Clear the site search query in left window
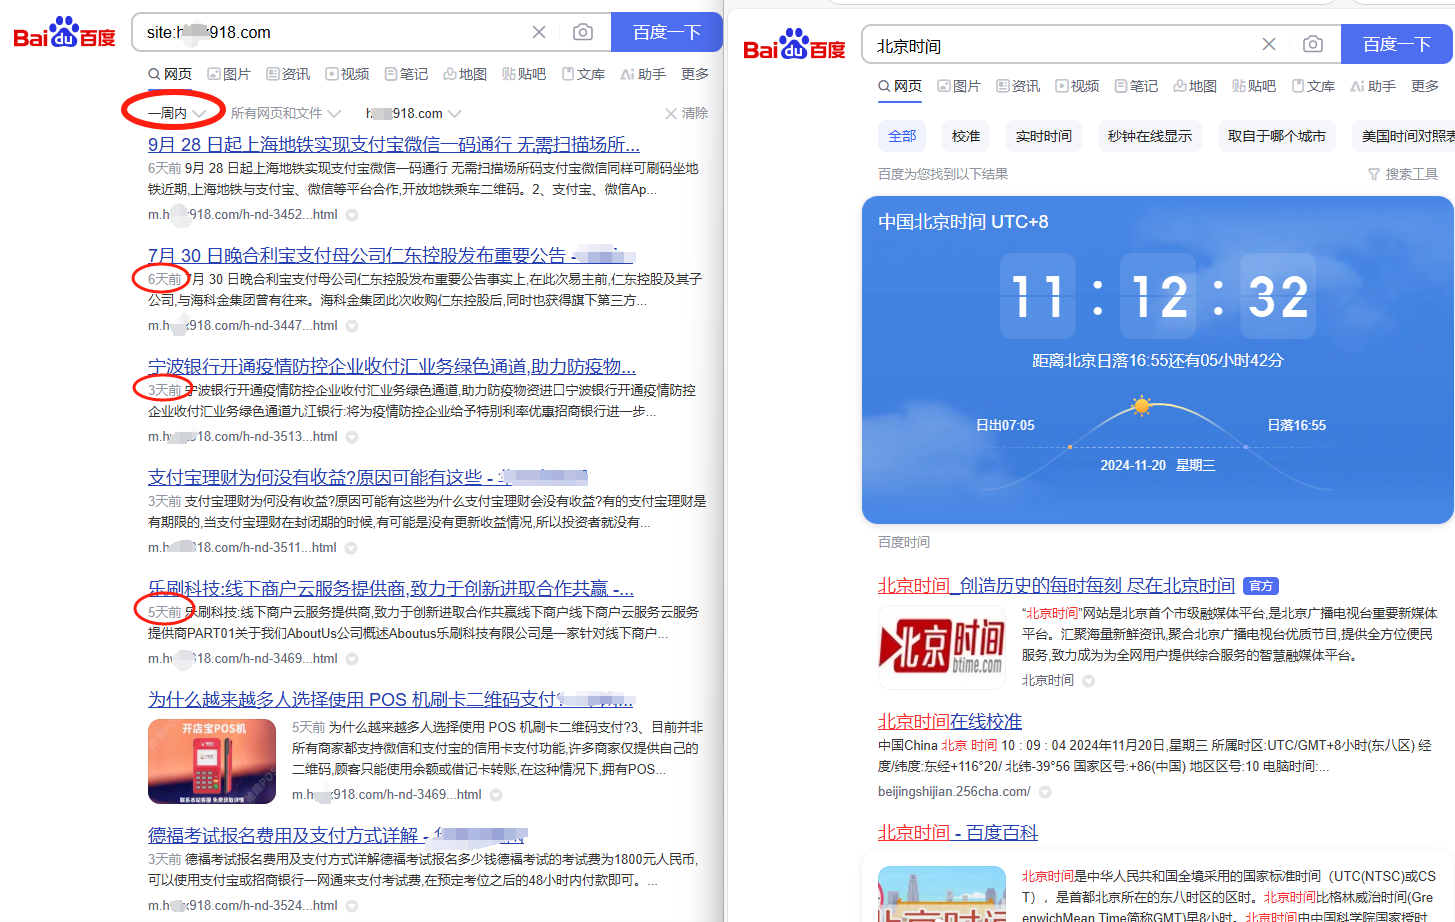Viewport: 1455px width, 922px height. (539, 32)
